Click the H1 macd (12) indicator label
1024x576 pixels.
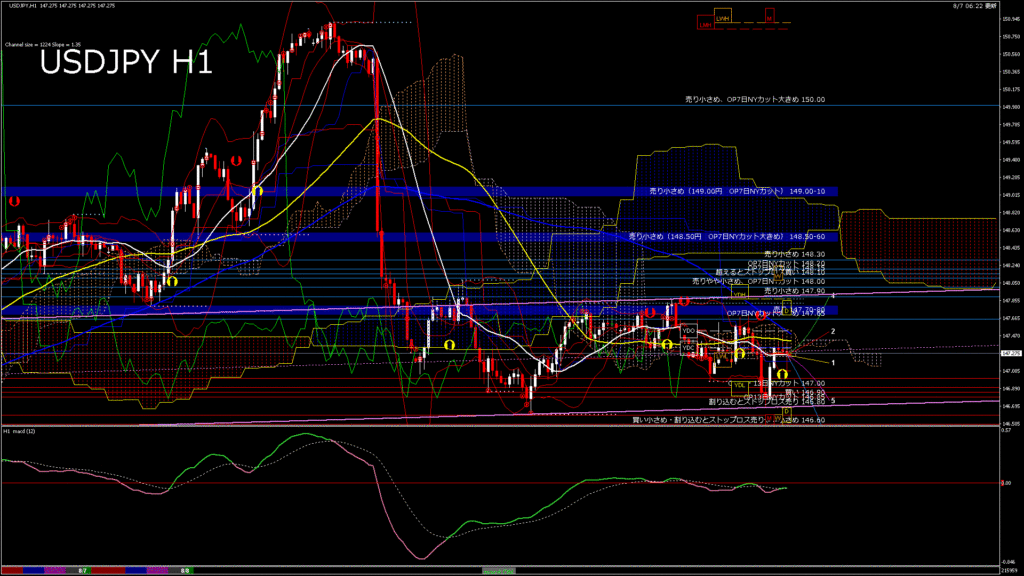(21, 431)
